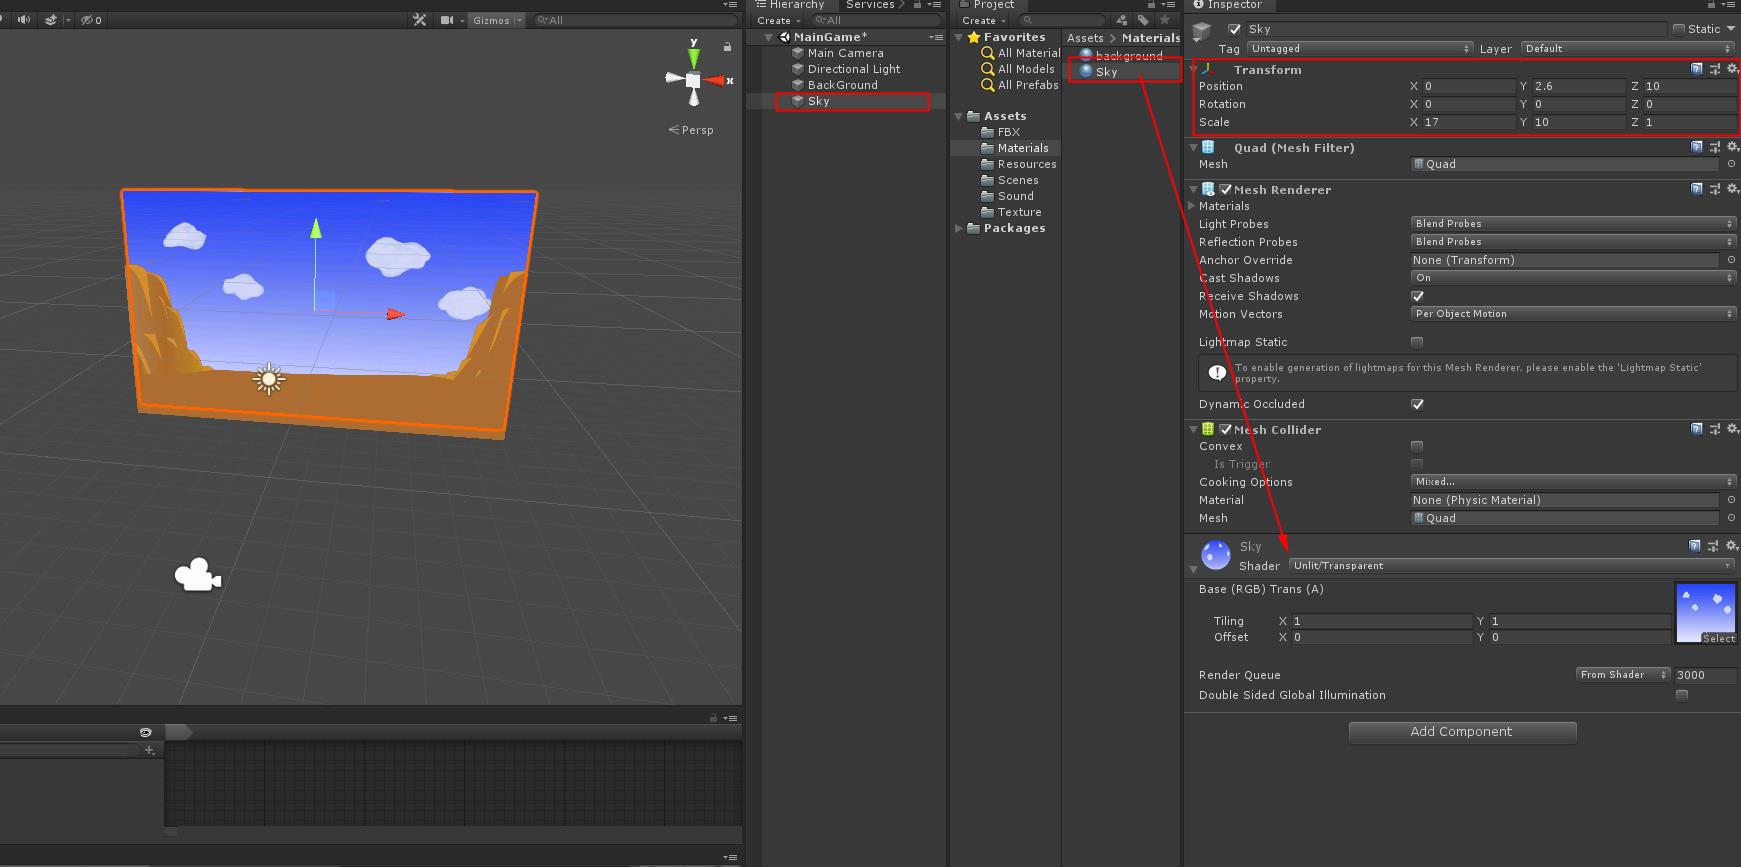Image resolution: width=1741 pixels, height=867 pixels.
Task: Click the Sky material preview sphere
Action: (x=1216, y=554)
